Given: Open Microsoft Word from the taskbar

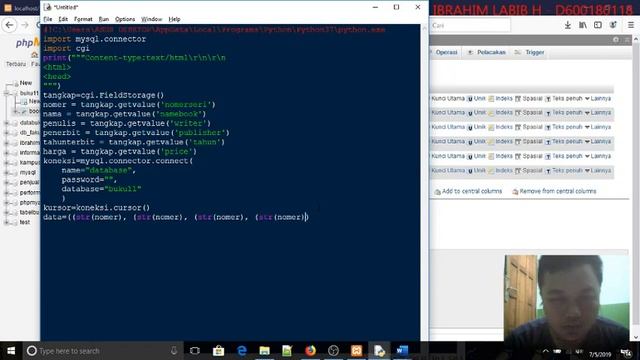Looking at the screenshot, I should (x=402, y=351).
